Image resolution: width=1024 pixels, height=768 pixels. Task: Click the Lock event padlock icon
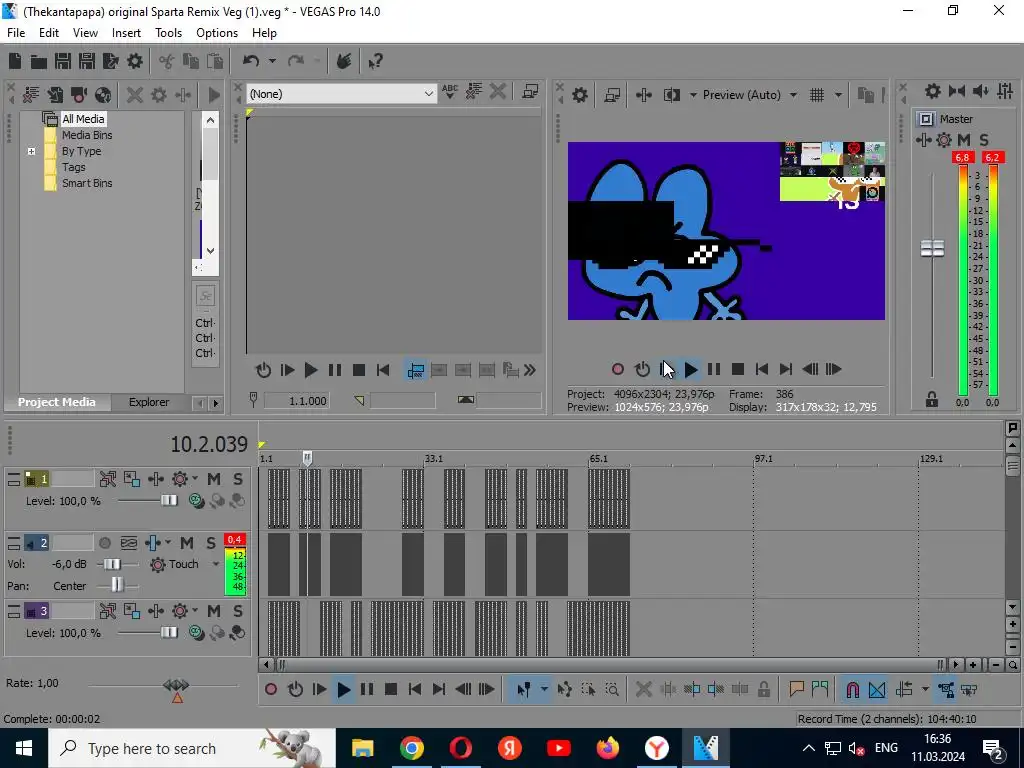[x=763, y=690]
